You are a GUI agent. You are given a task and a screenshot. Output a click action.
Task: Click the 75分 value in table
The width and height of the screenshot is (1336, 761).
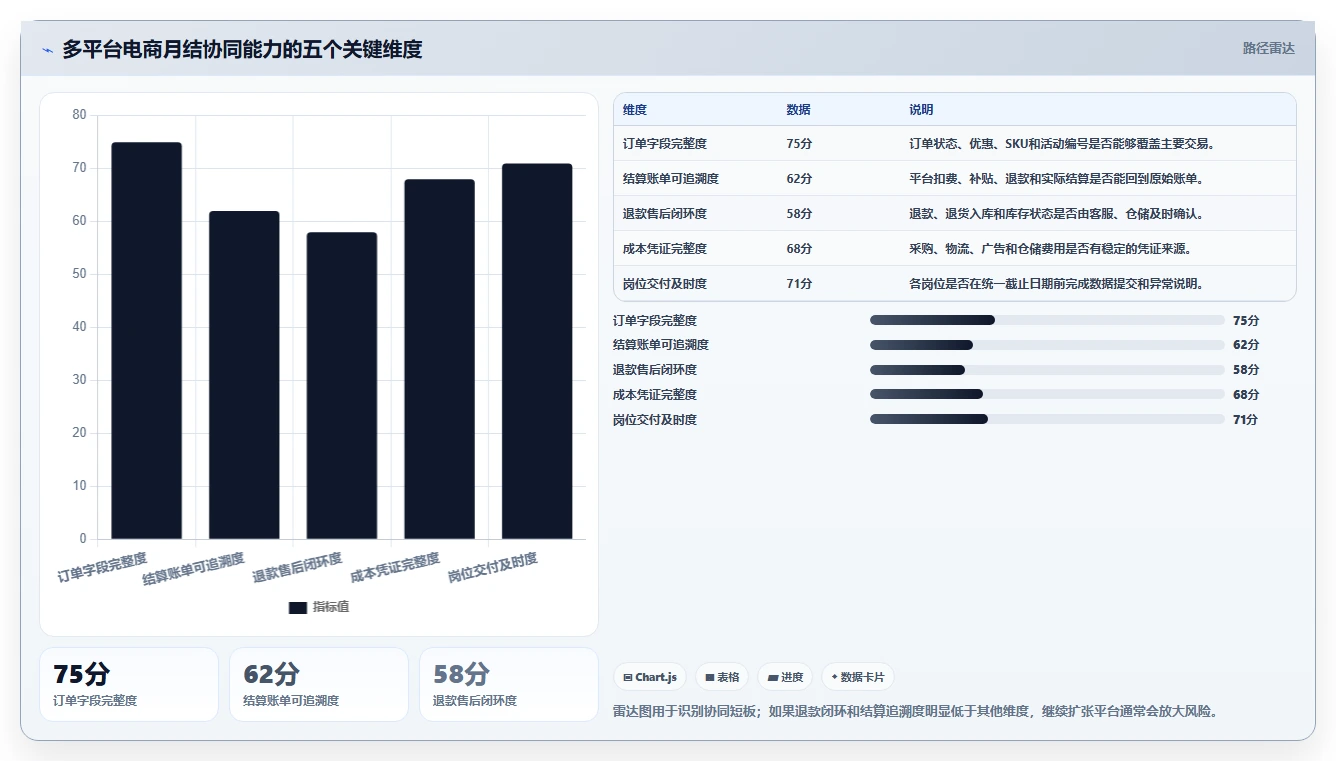[800, 144]
